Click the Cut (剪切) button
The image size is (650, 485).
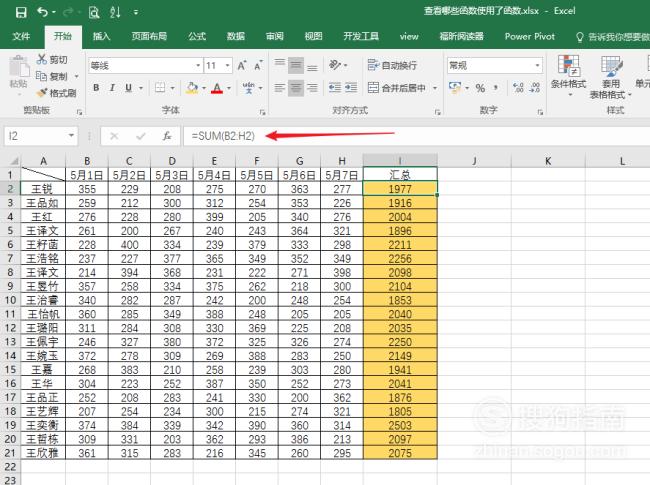[x=52, y=60]
